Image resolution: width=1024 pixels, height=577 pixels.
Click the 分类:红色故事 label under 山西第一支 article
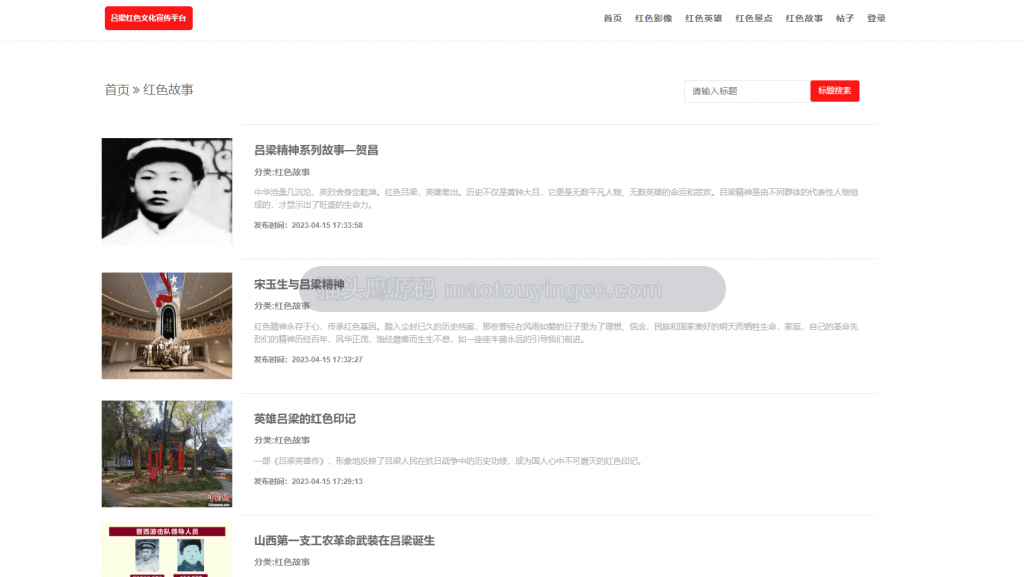tap(282, 562)
